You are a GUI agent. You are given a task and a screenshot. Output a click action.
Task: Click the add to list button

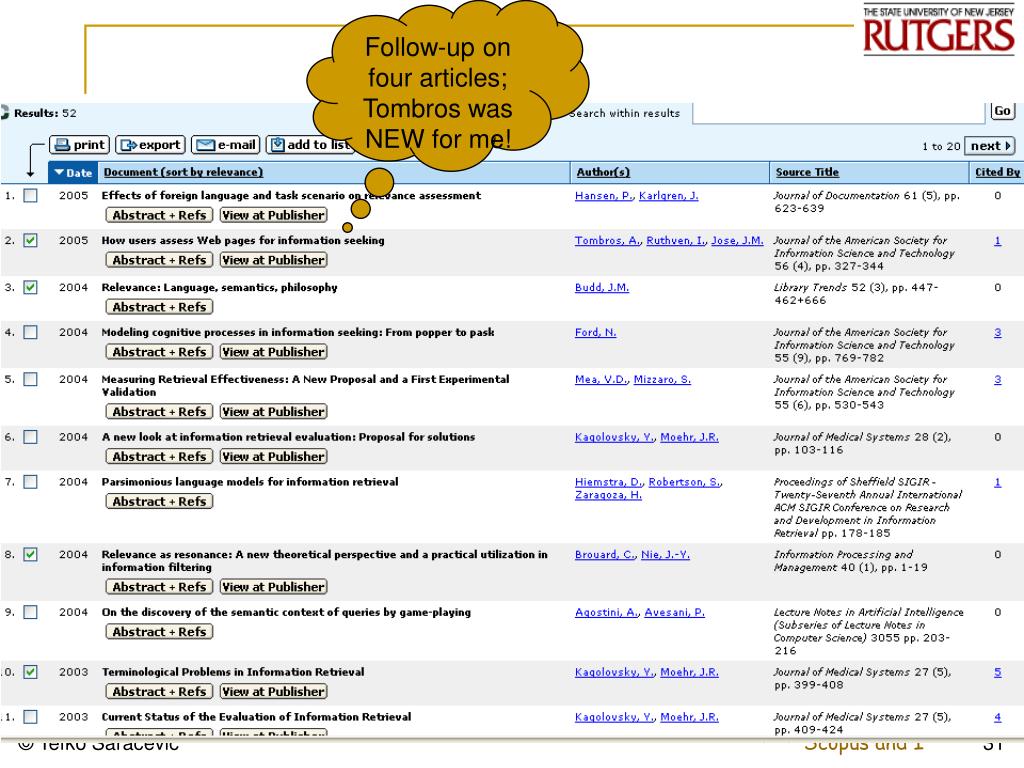click(x=310, y=145)
